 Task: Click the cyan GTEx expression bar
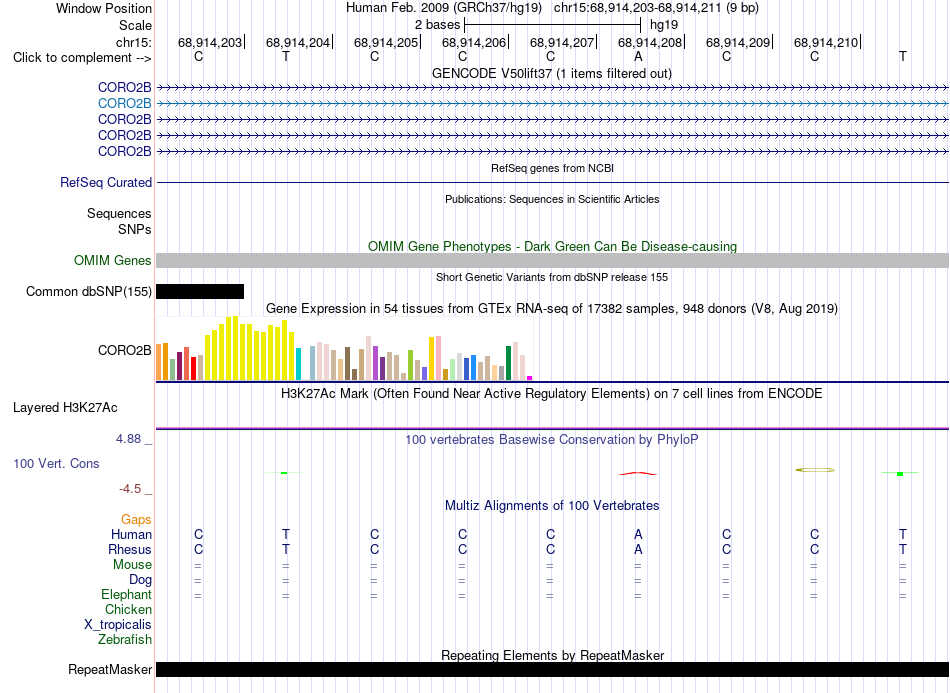(299, 364)
